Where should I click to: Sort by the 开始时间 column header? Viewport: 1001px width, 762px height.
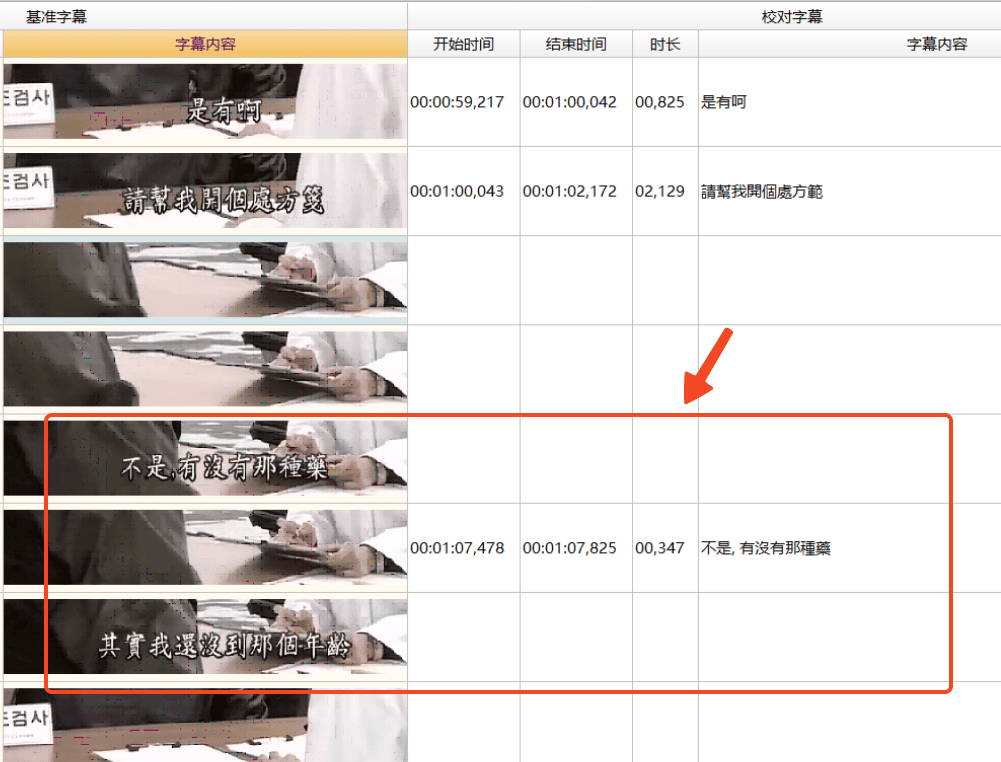462,43
